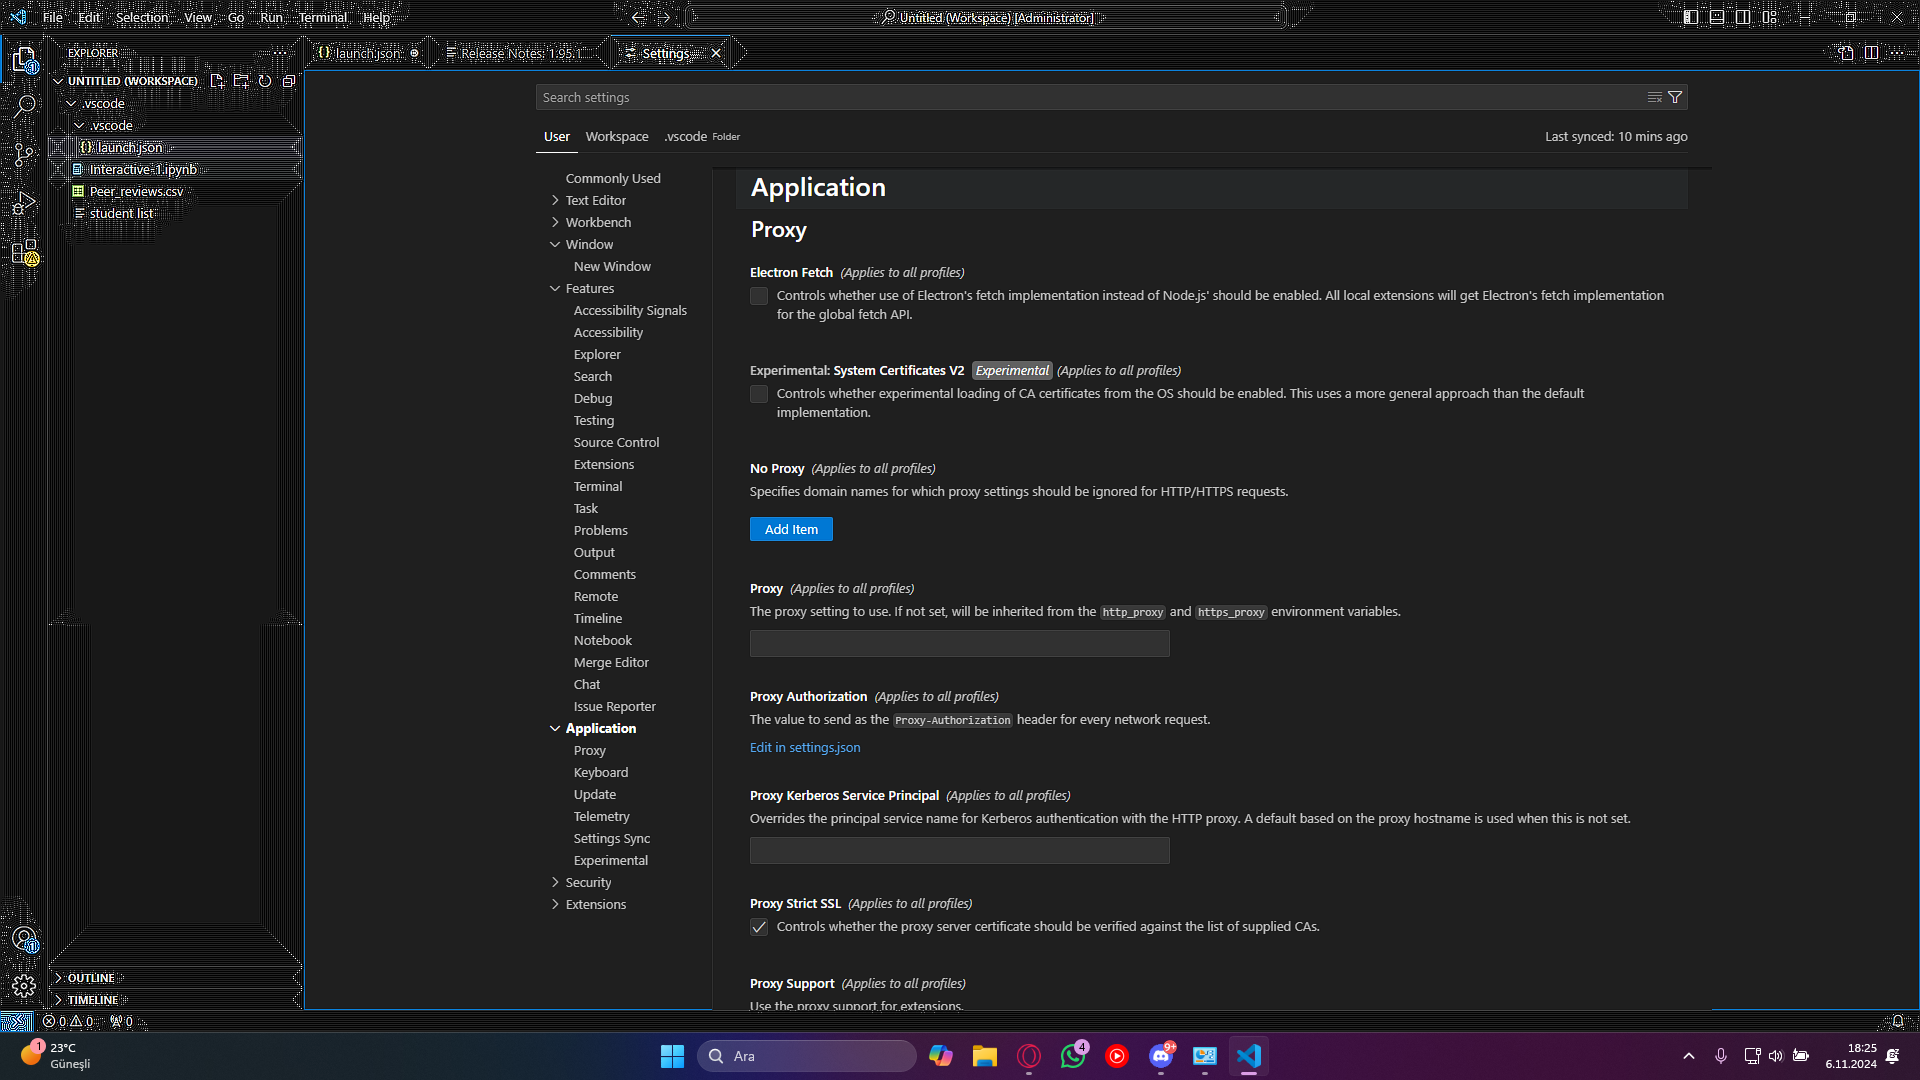Go back in navigation history

638,17
